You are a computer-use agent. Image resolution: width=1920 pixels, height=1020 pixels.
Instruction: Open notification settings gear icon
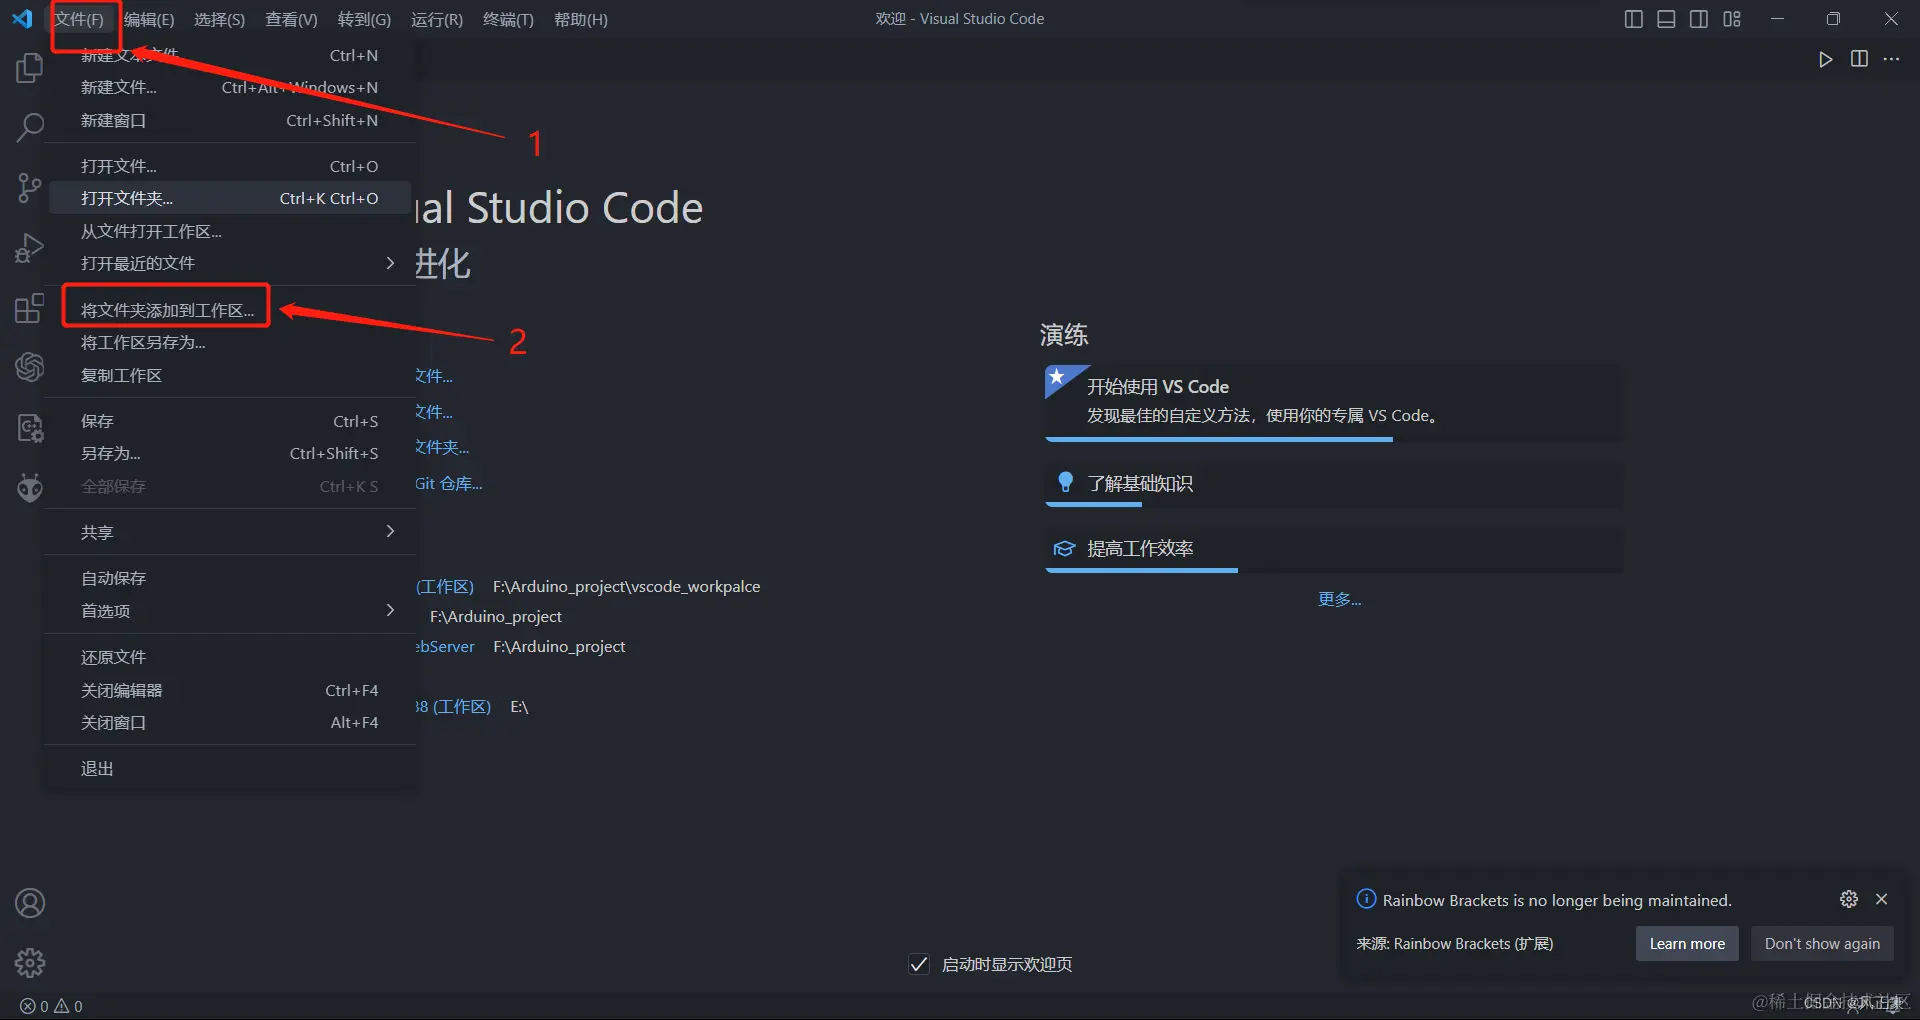(1849, 899)
